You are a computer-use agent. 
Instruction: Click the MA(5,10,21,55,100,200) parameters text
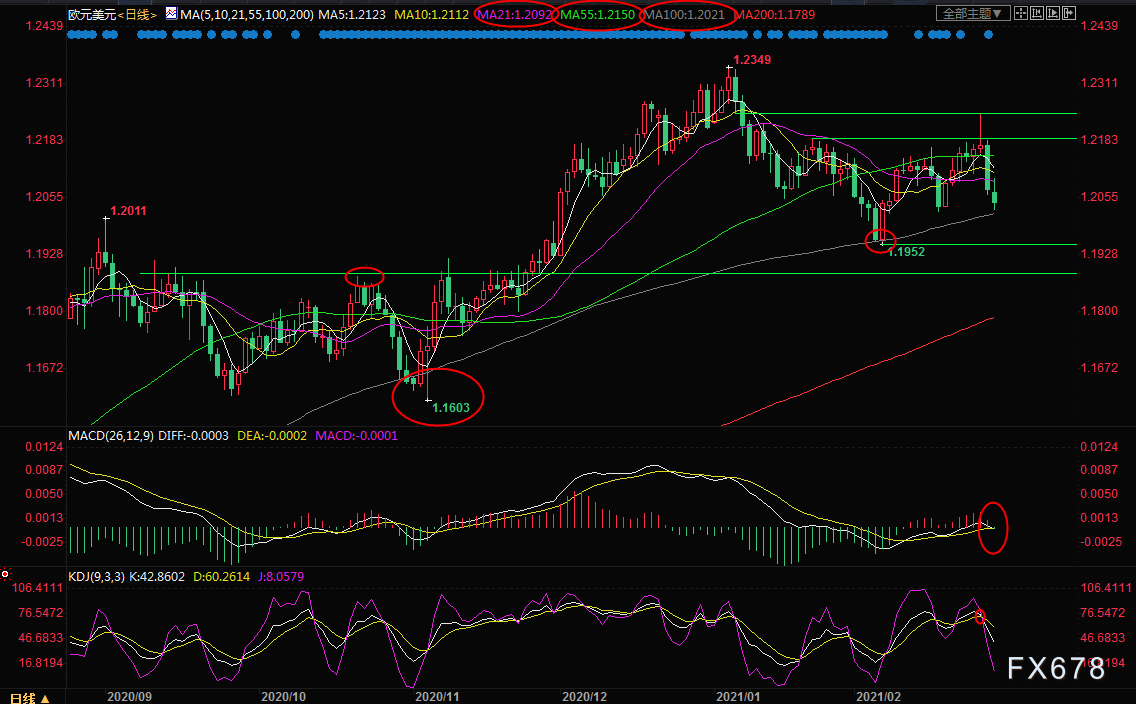tap(247, 14)
